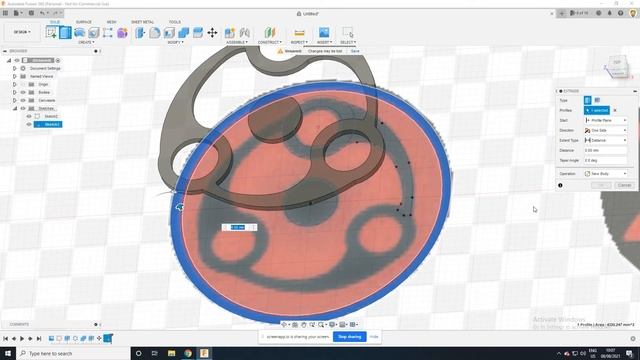
Task: Click the timeline Play button
Action: [x=22, y=338]
